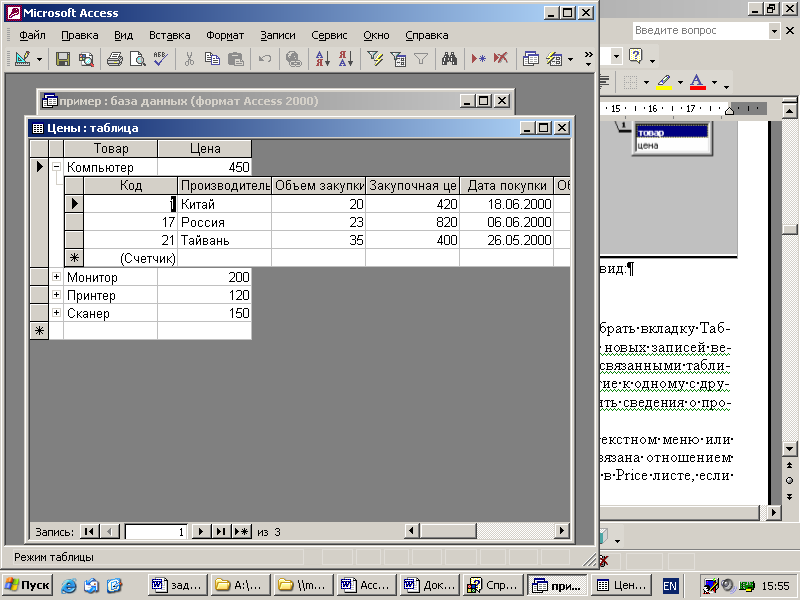Click the file Search icon

86,59
